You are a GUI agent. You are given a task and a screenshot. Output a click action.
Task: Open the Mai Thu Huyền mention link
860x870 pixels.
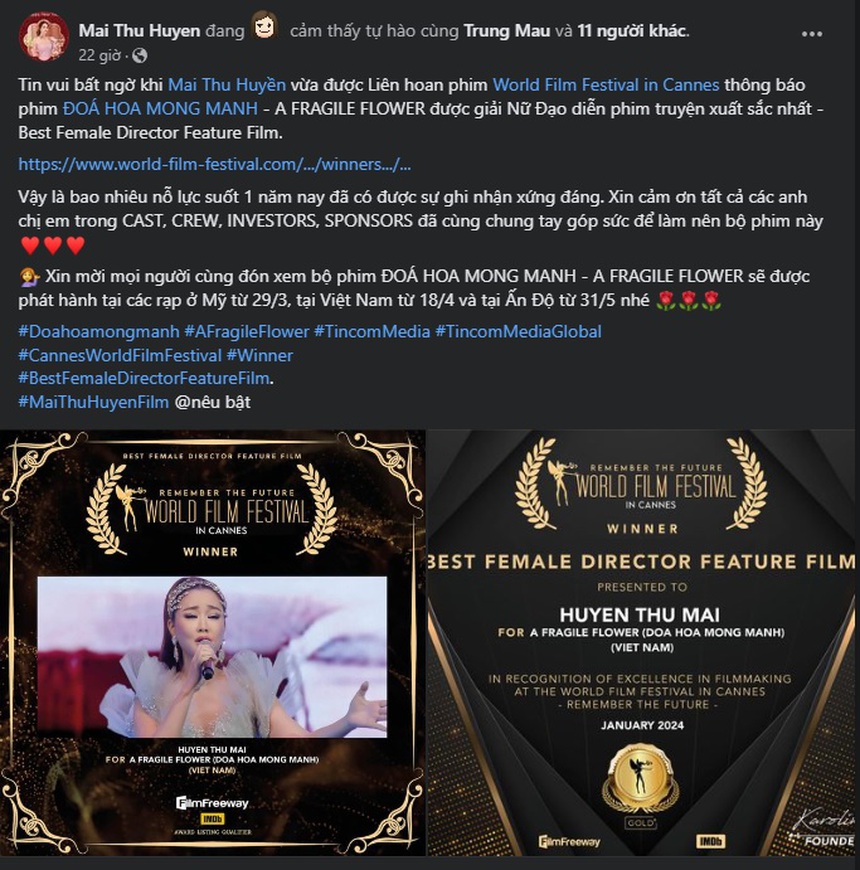[x=227, y=85]
